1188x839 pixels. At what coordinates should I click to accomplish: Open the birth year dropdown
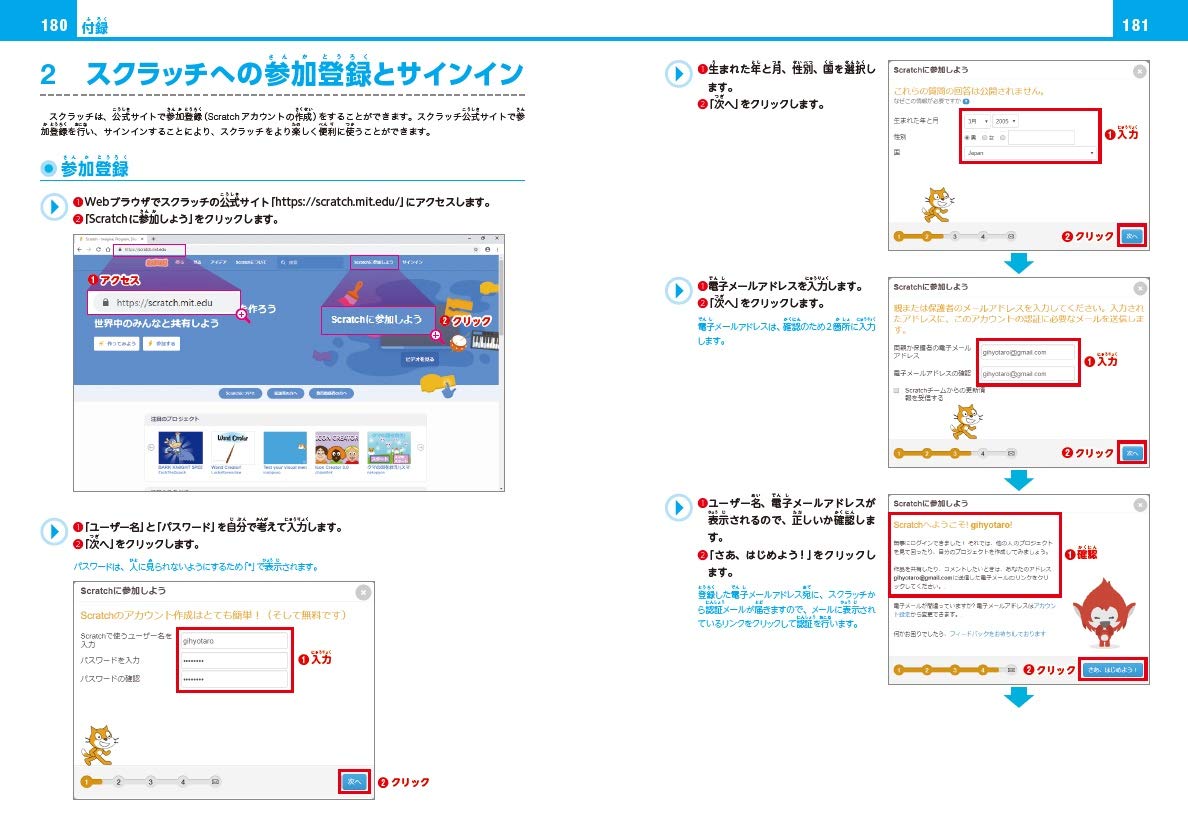pos(1005,121)
